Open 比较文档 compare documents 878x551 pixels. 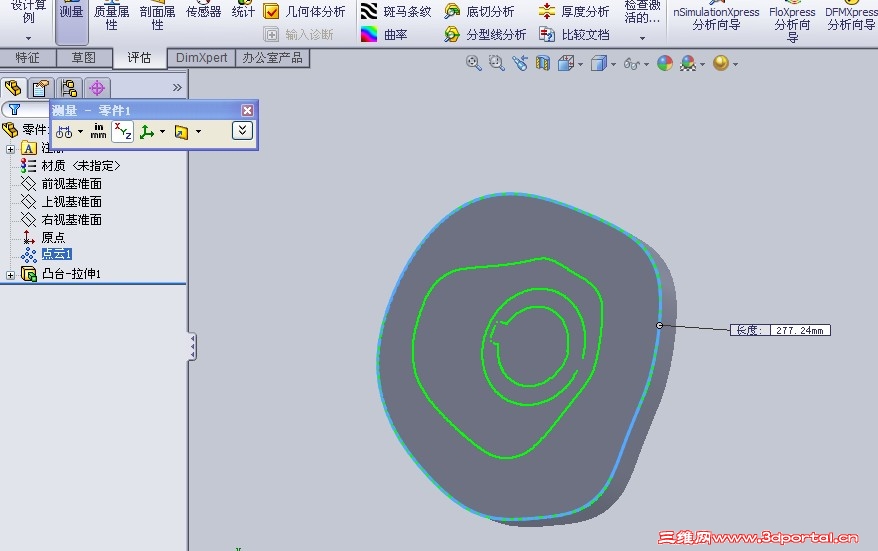574,35
